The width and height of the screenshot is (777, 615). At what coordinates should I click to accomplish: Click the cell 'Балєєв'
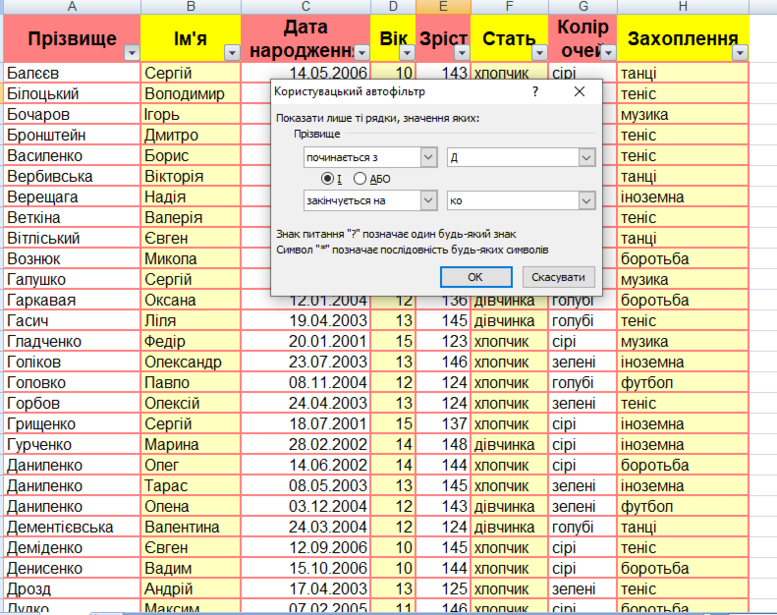pos(72,73)
